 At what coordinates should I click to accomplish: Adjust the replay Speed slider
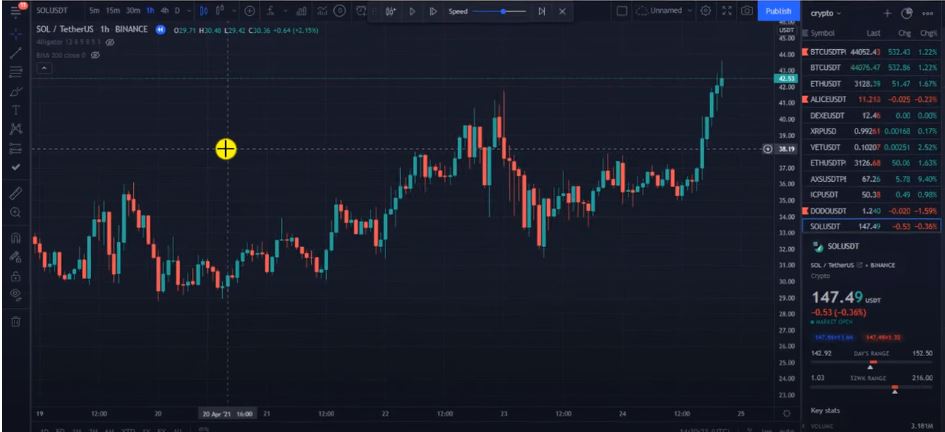point(499,11)
